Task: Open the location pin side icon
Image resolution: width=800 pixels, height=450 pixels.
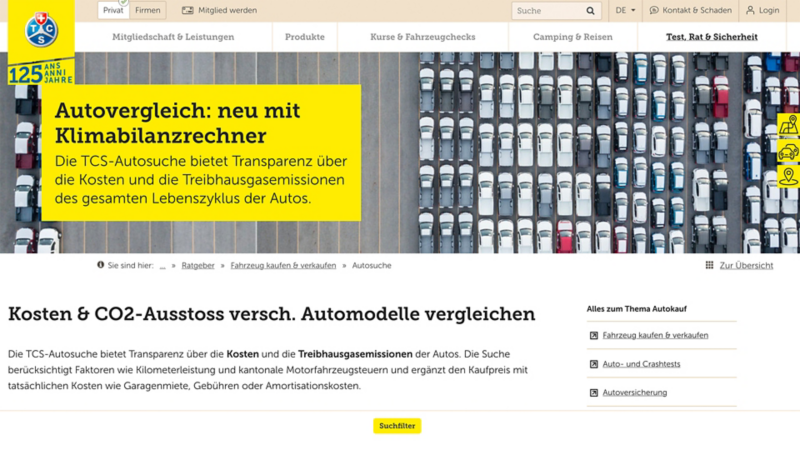Action: tap(788, 177)
